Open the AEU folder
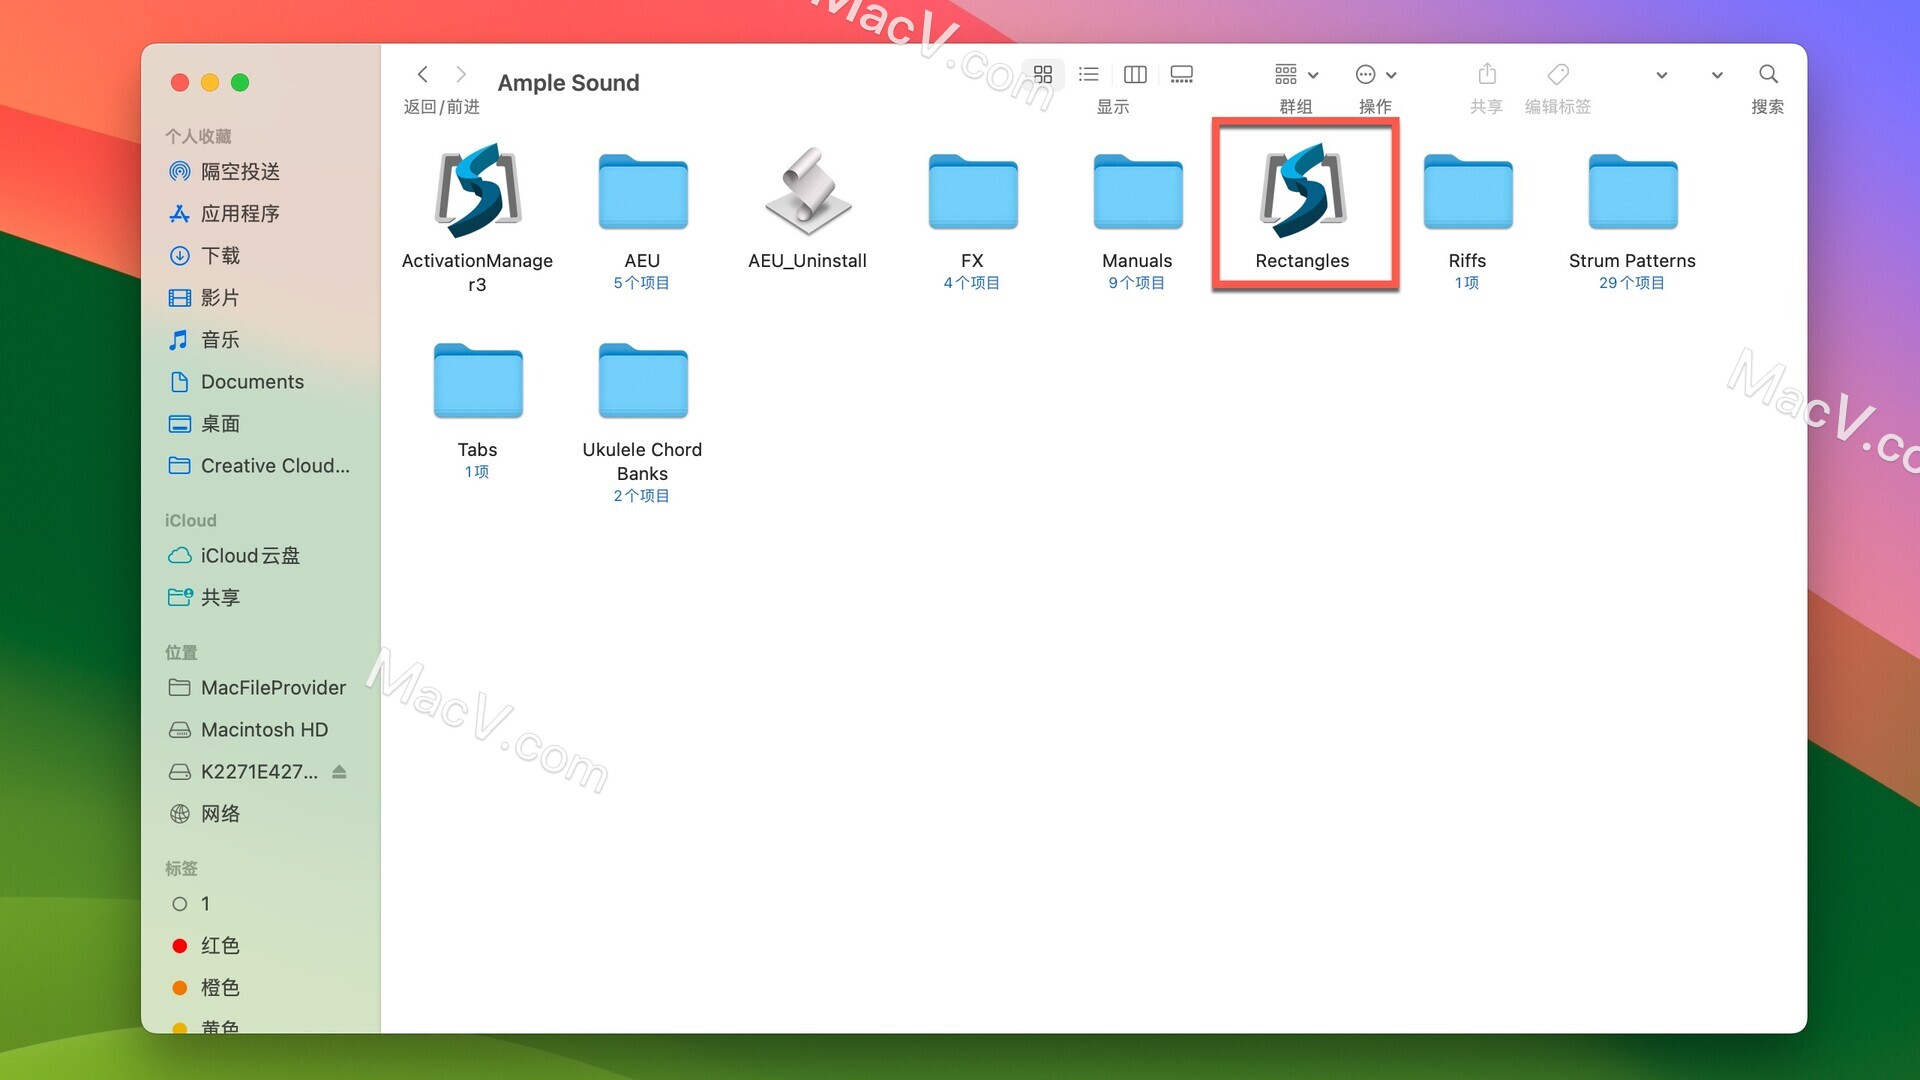This screenshot has height=1080, width=1920. [642, 191]
